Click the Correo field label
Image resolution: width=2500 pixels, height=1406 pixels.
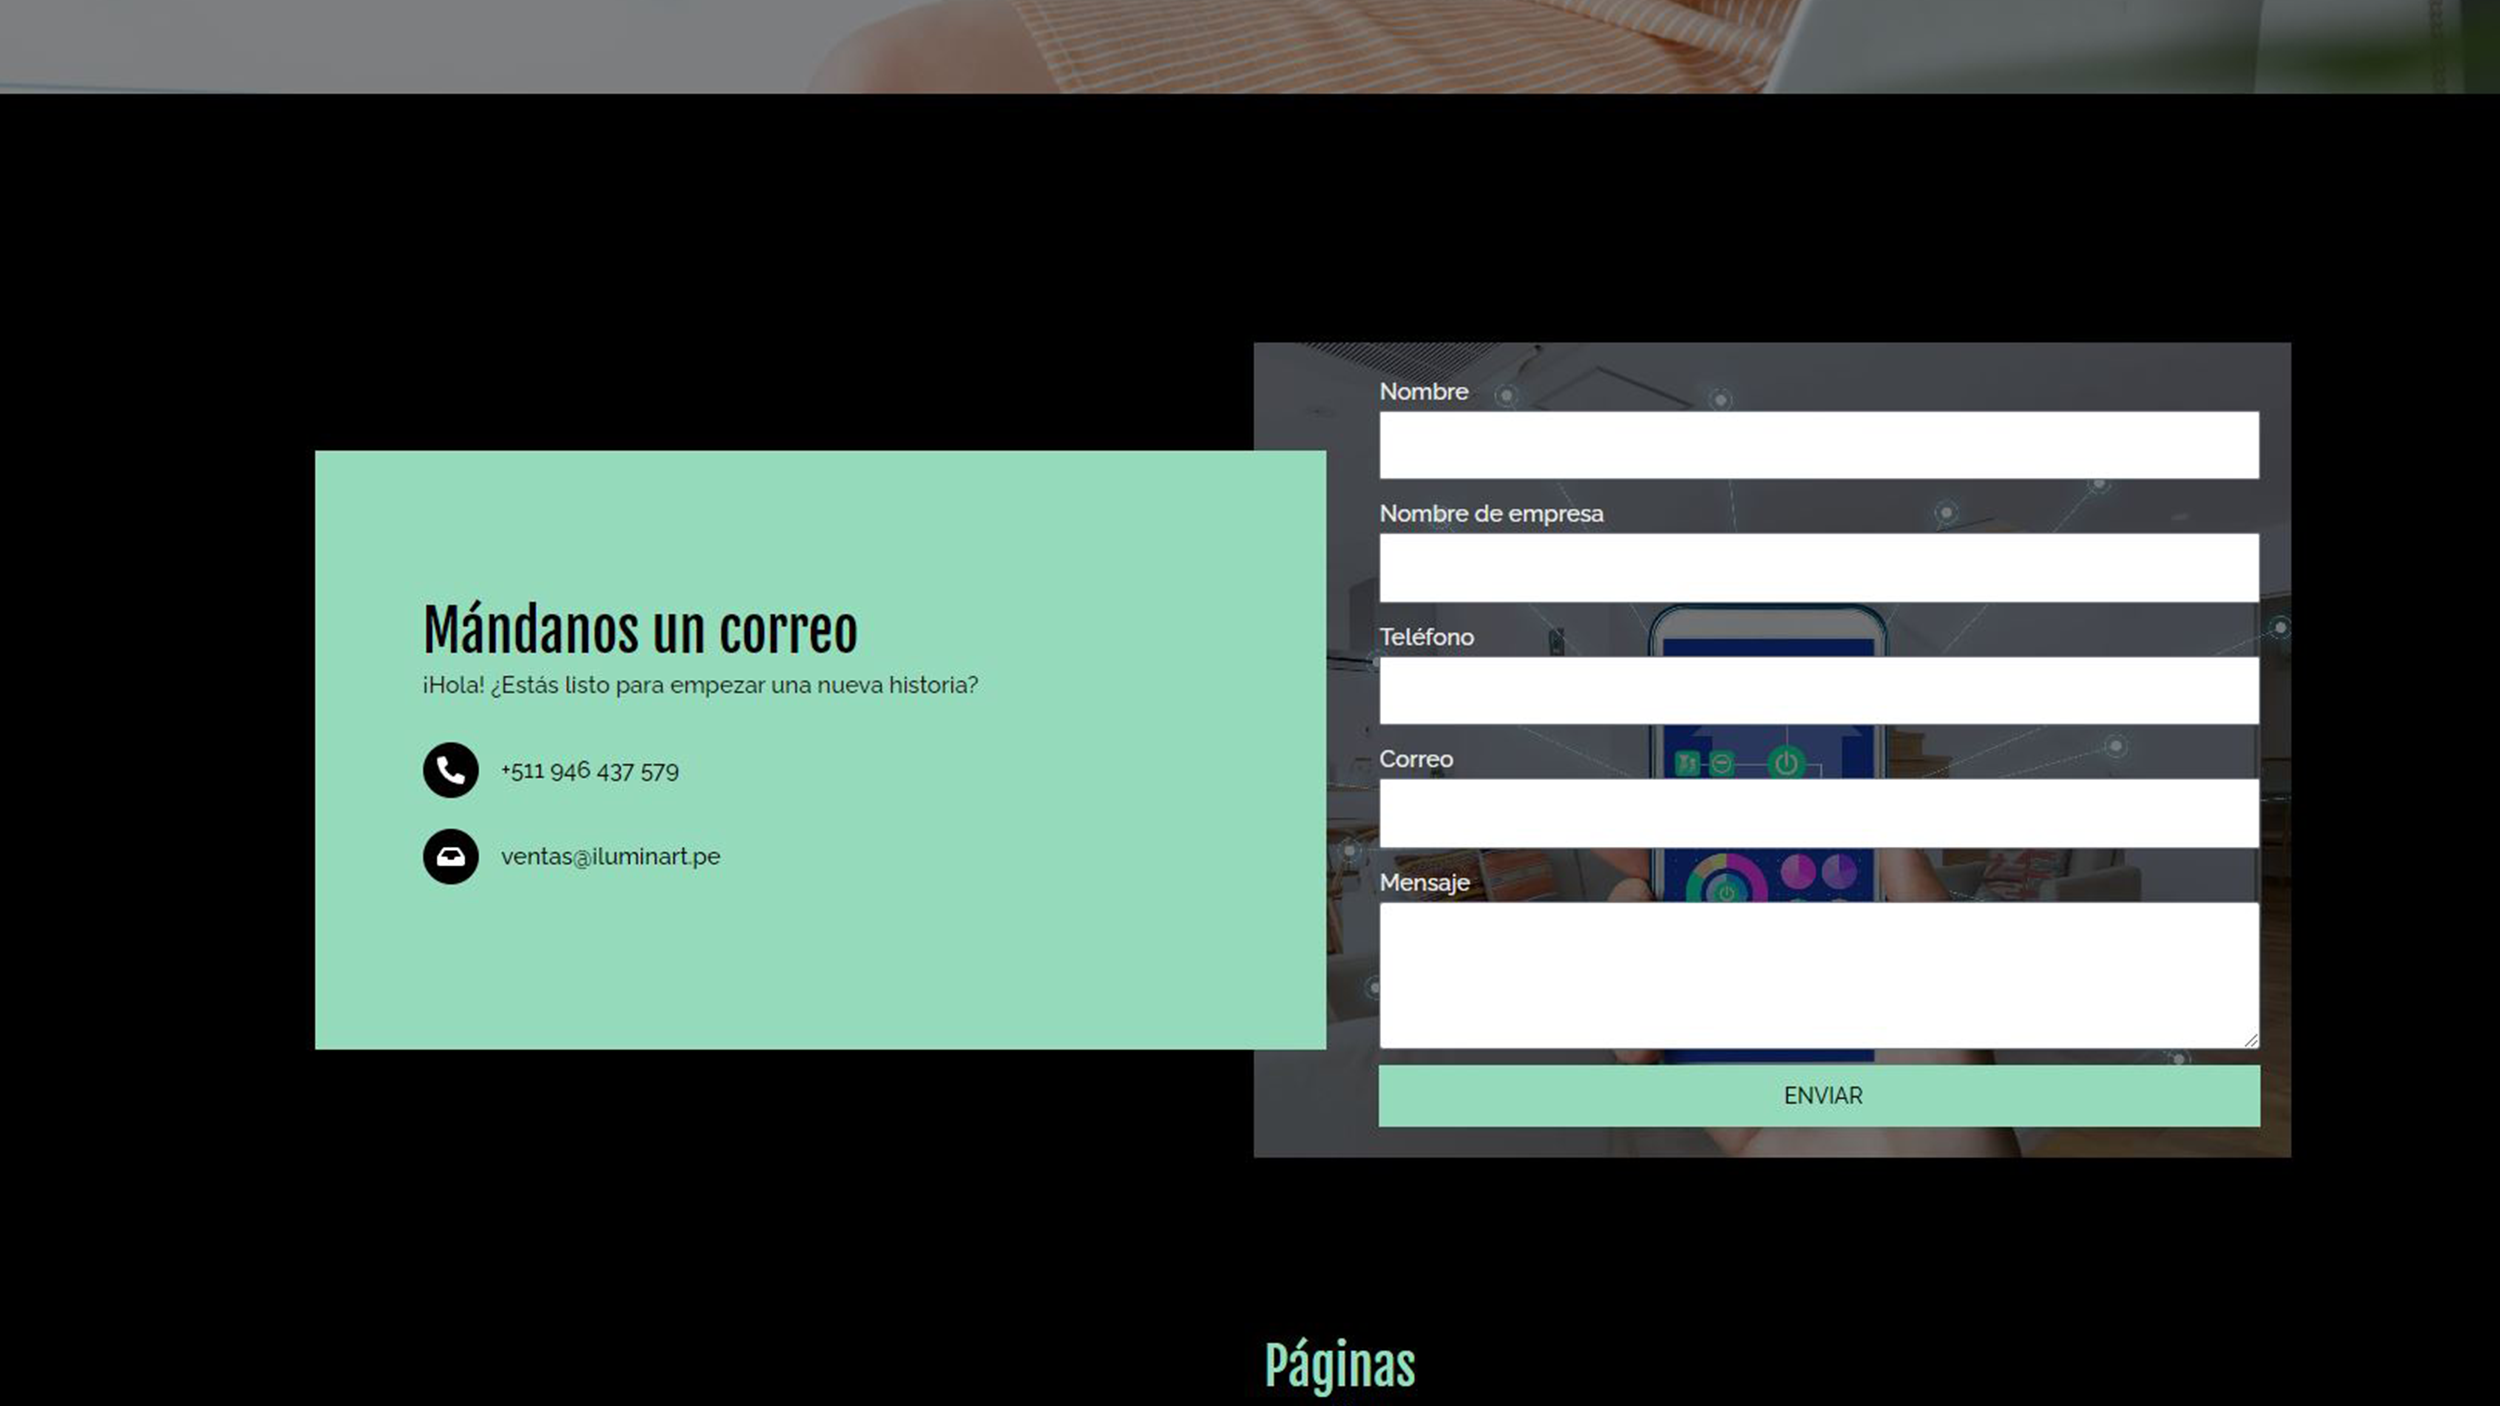click(1415, 759)
